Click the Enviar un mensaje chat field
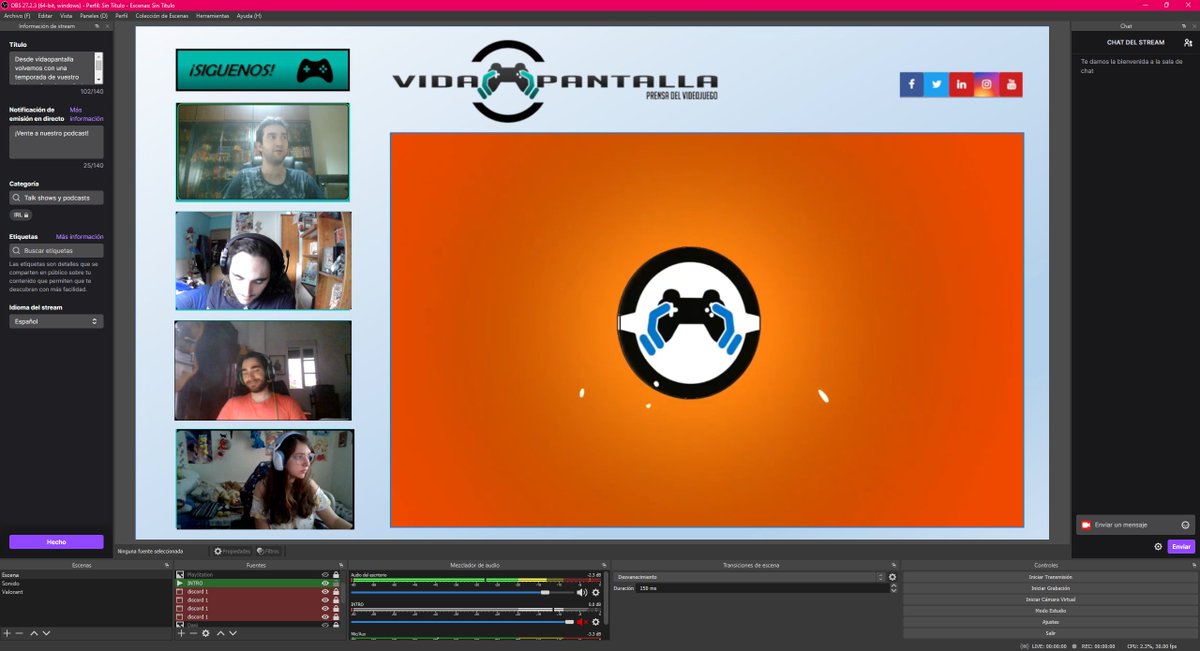Image resolution: width=1200 pixels, height=651 pixels. point(1135,525)
